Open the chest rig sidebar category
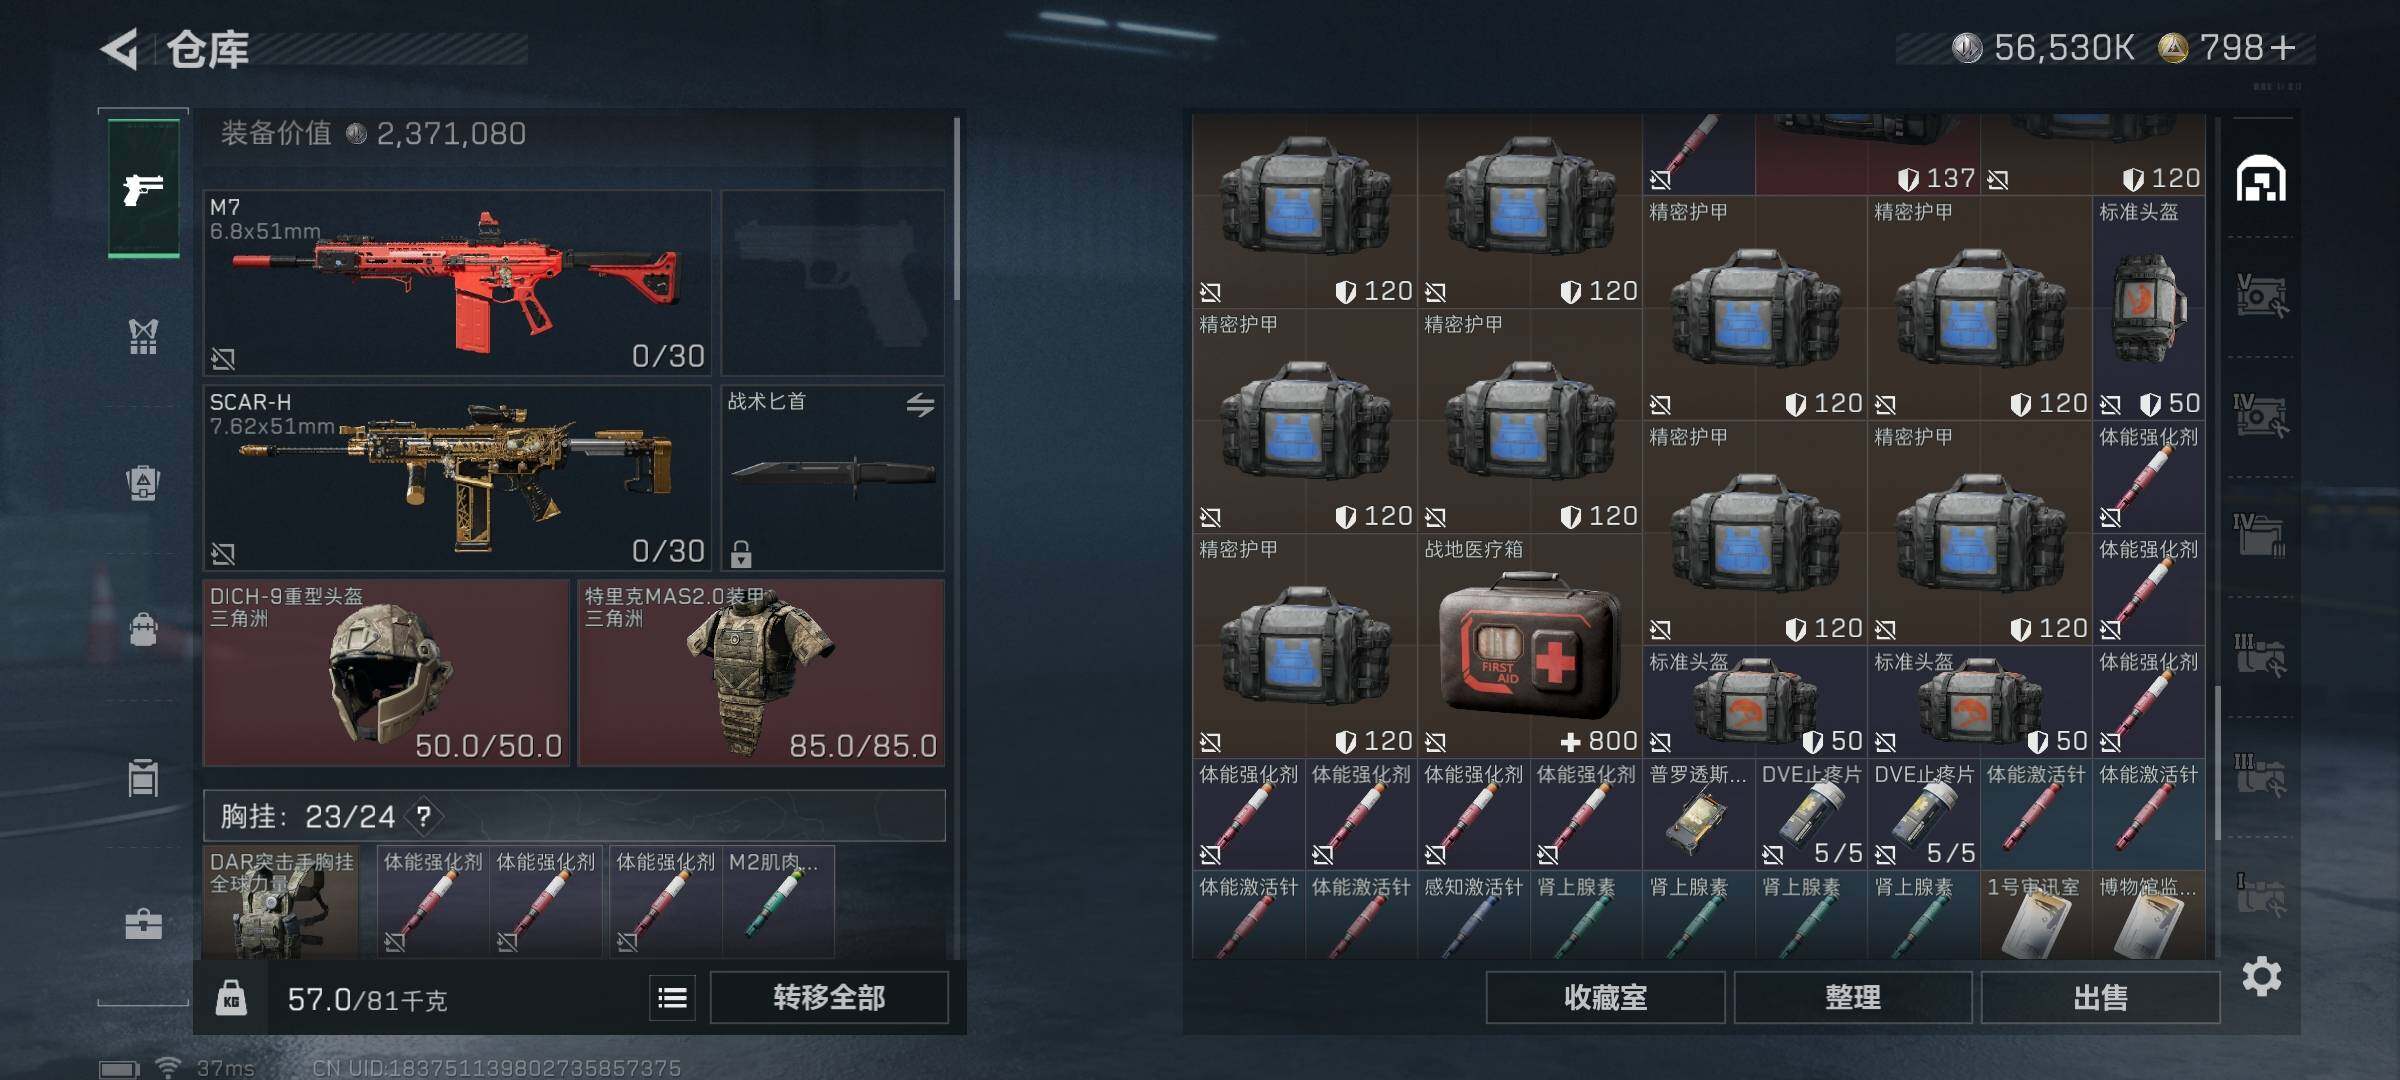Viewport: 2400px width, 1080px height. pyautogui.click(x=143, y=337)
